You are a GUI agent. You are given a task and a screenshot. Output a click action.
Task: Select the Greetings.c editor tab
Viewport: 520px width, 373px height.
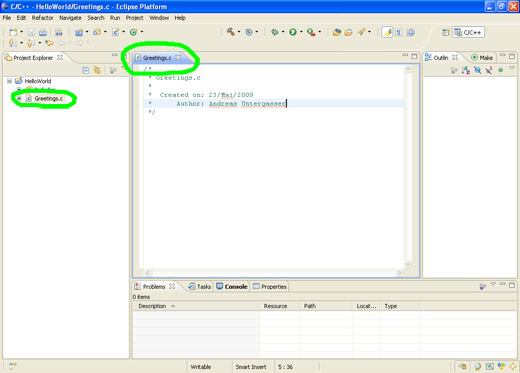point(157,58)
